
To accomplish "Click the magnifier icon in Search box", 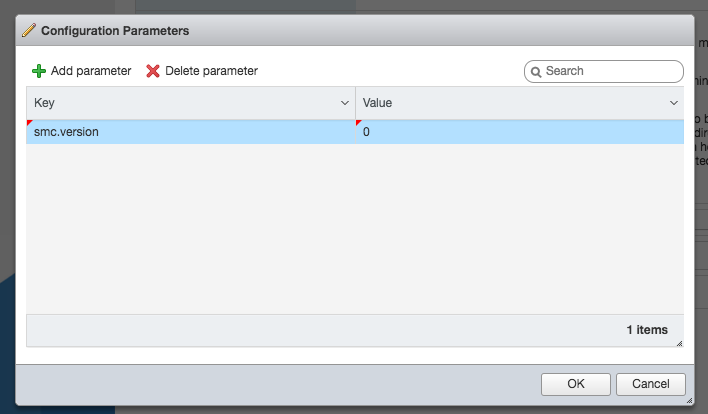I will click(536, 72).
